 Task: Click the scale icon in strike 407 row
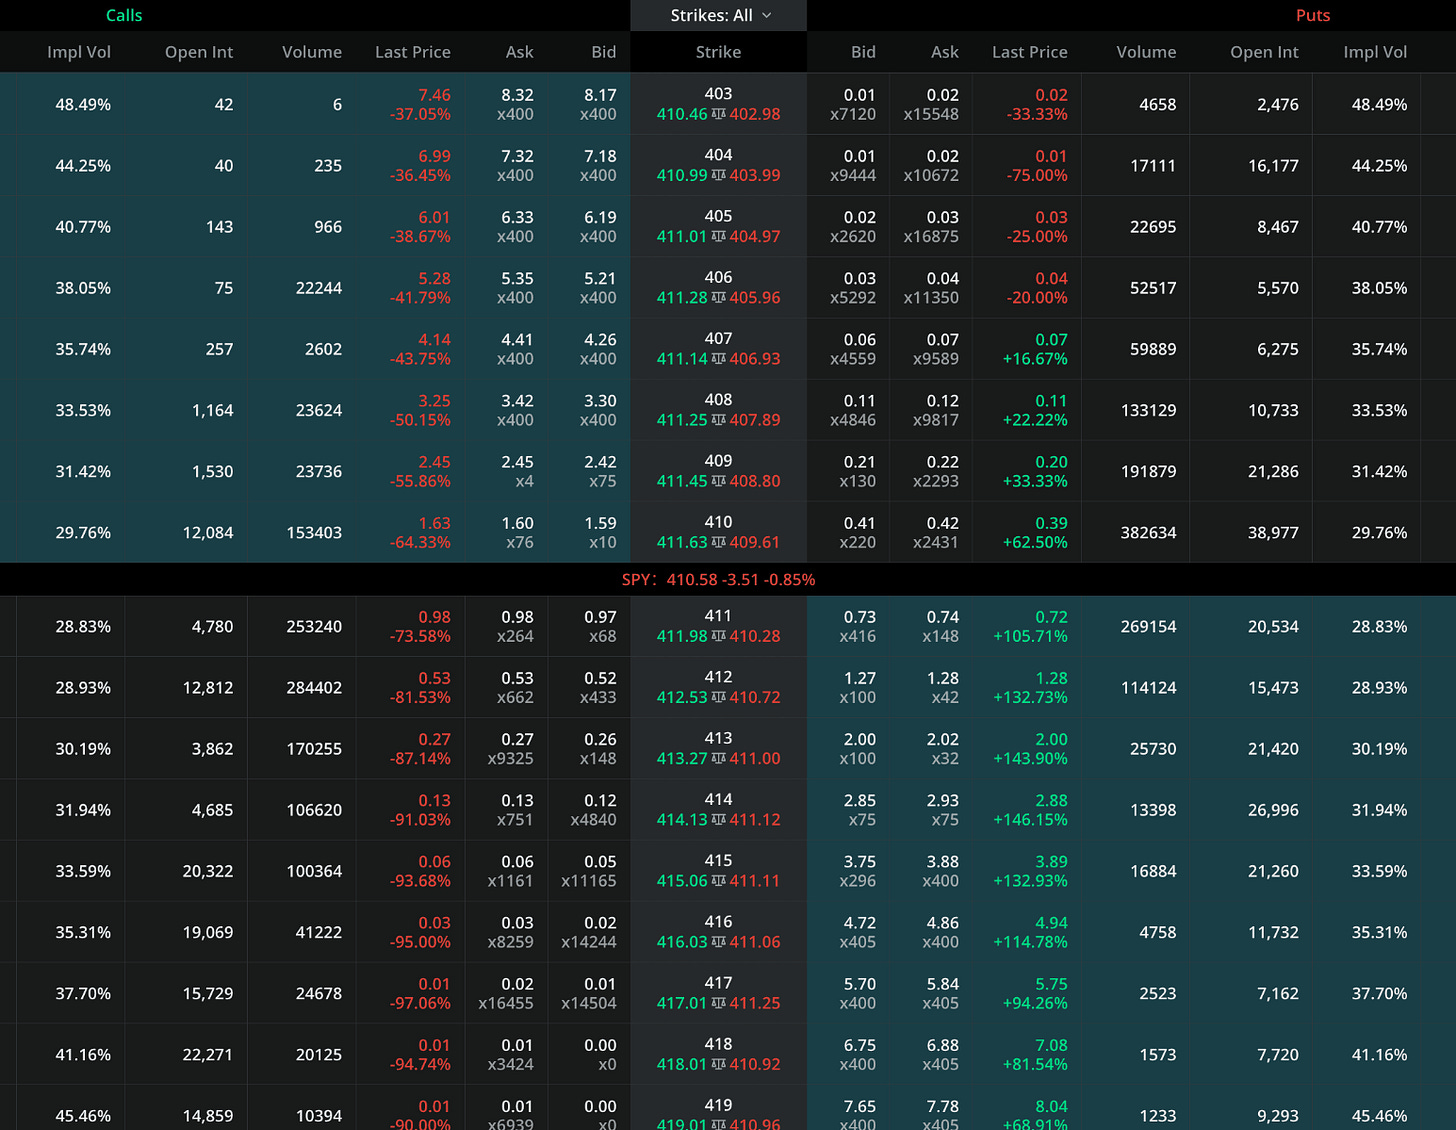pyautogui.click(x=718, y=358)
